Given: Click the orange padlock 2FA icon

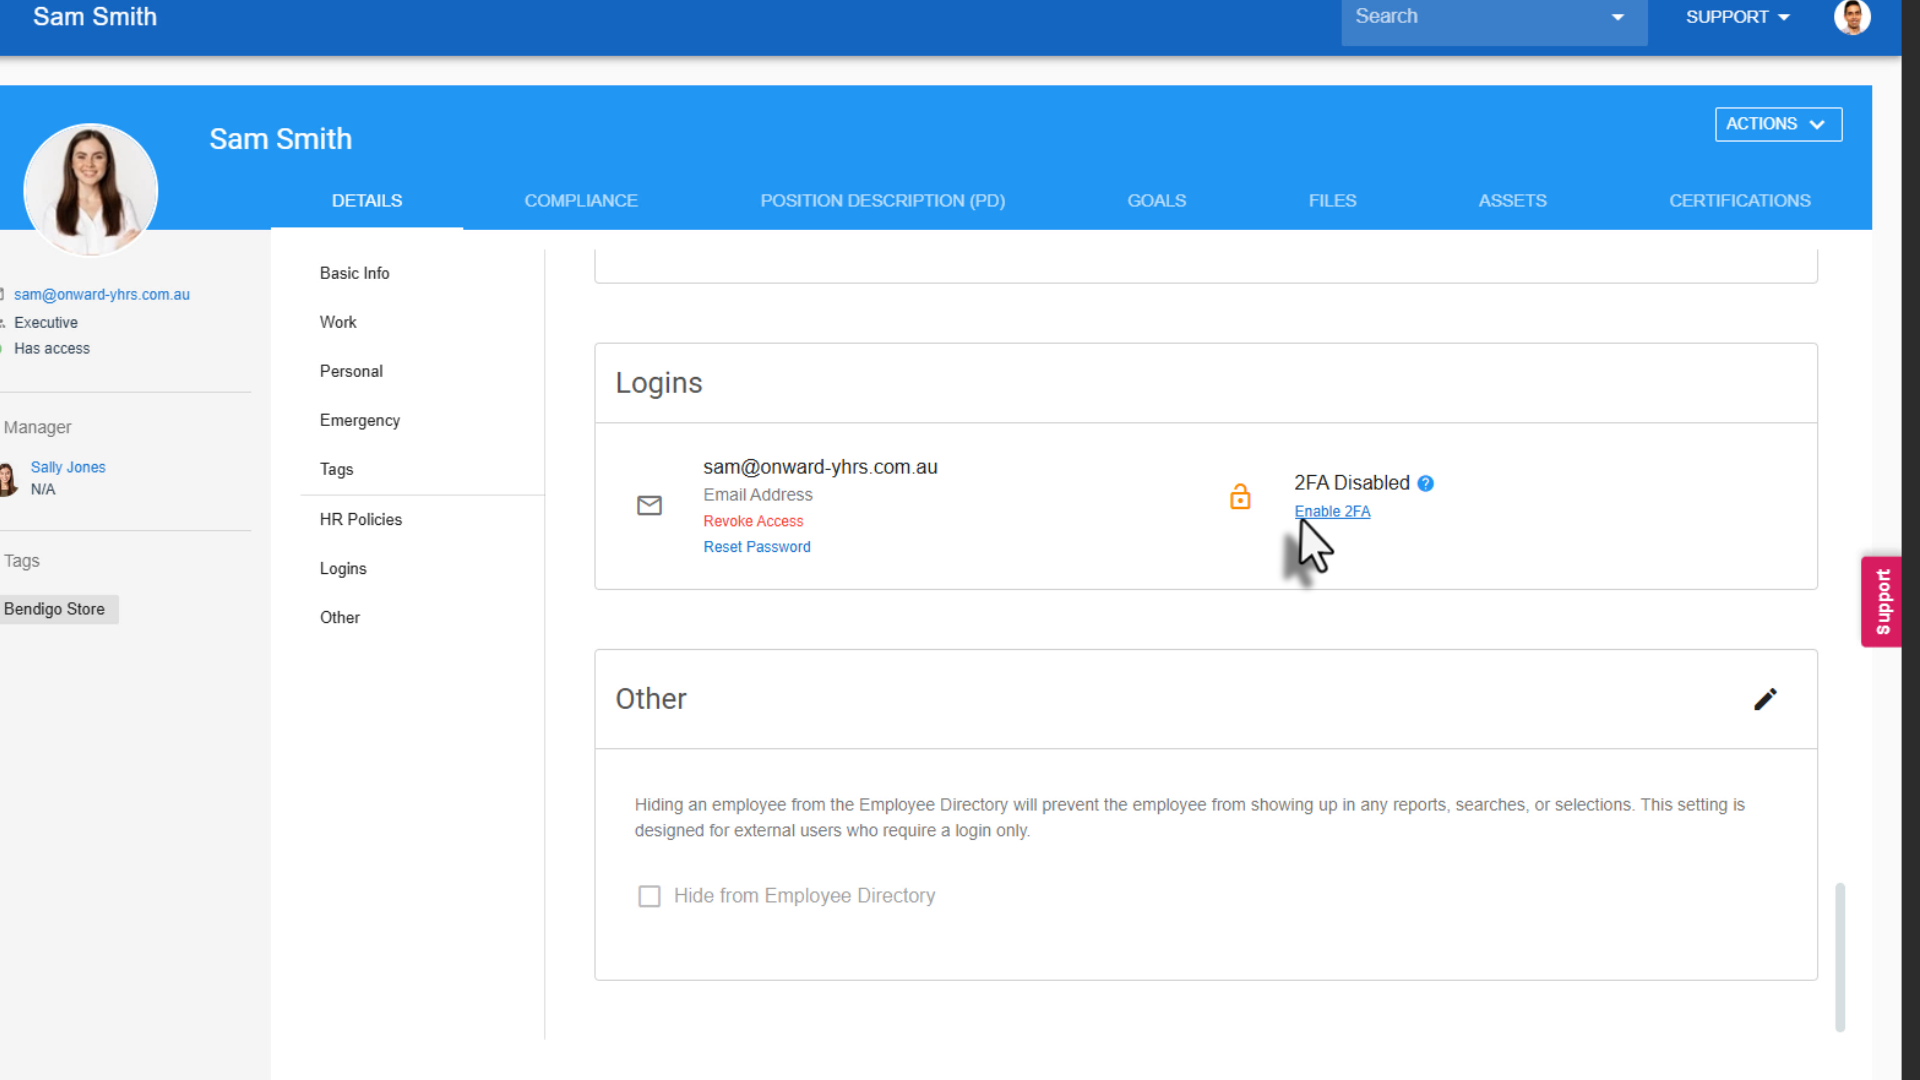Looking at the screenshot, I should point(1240,497).
